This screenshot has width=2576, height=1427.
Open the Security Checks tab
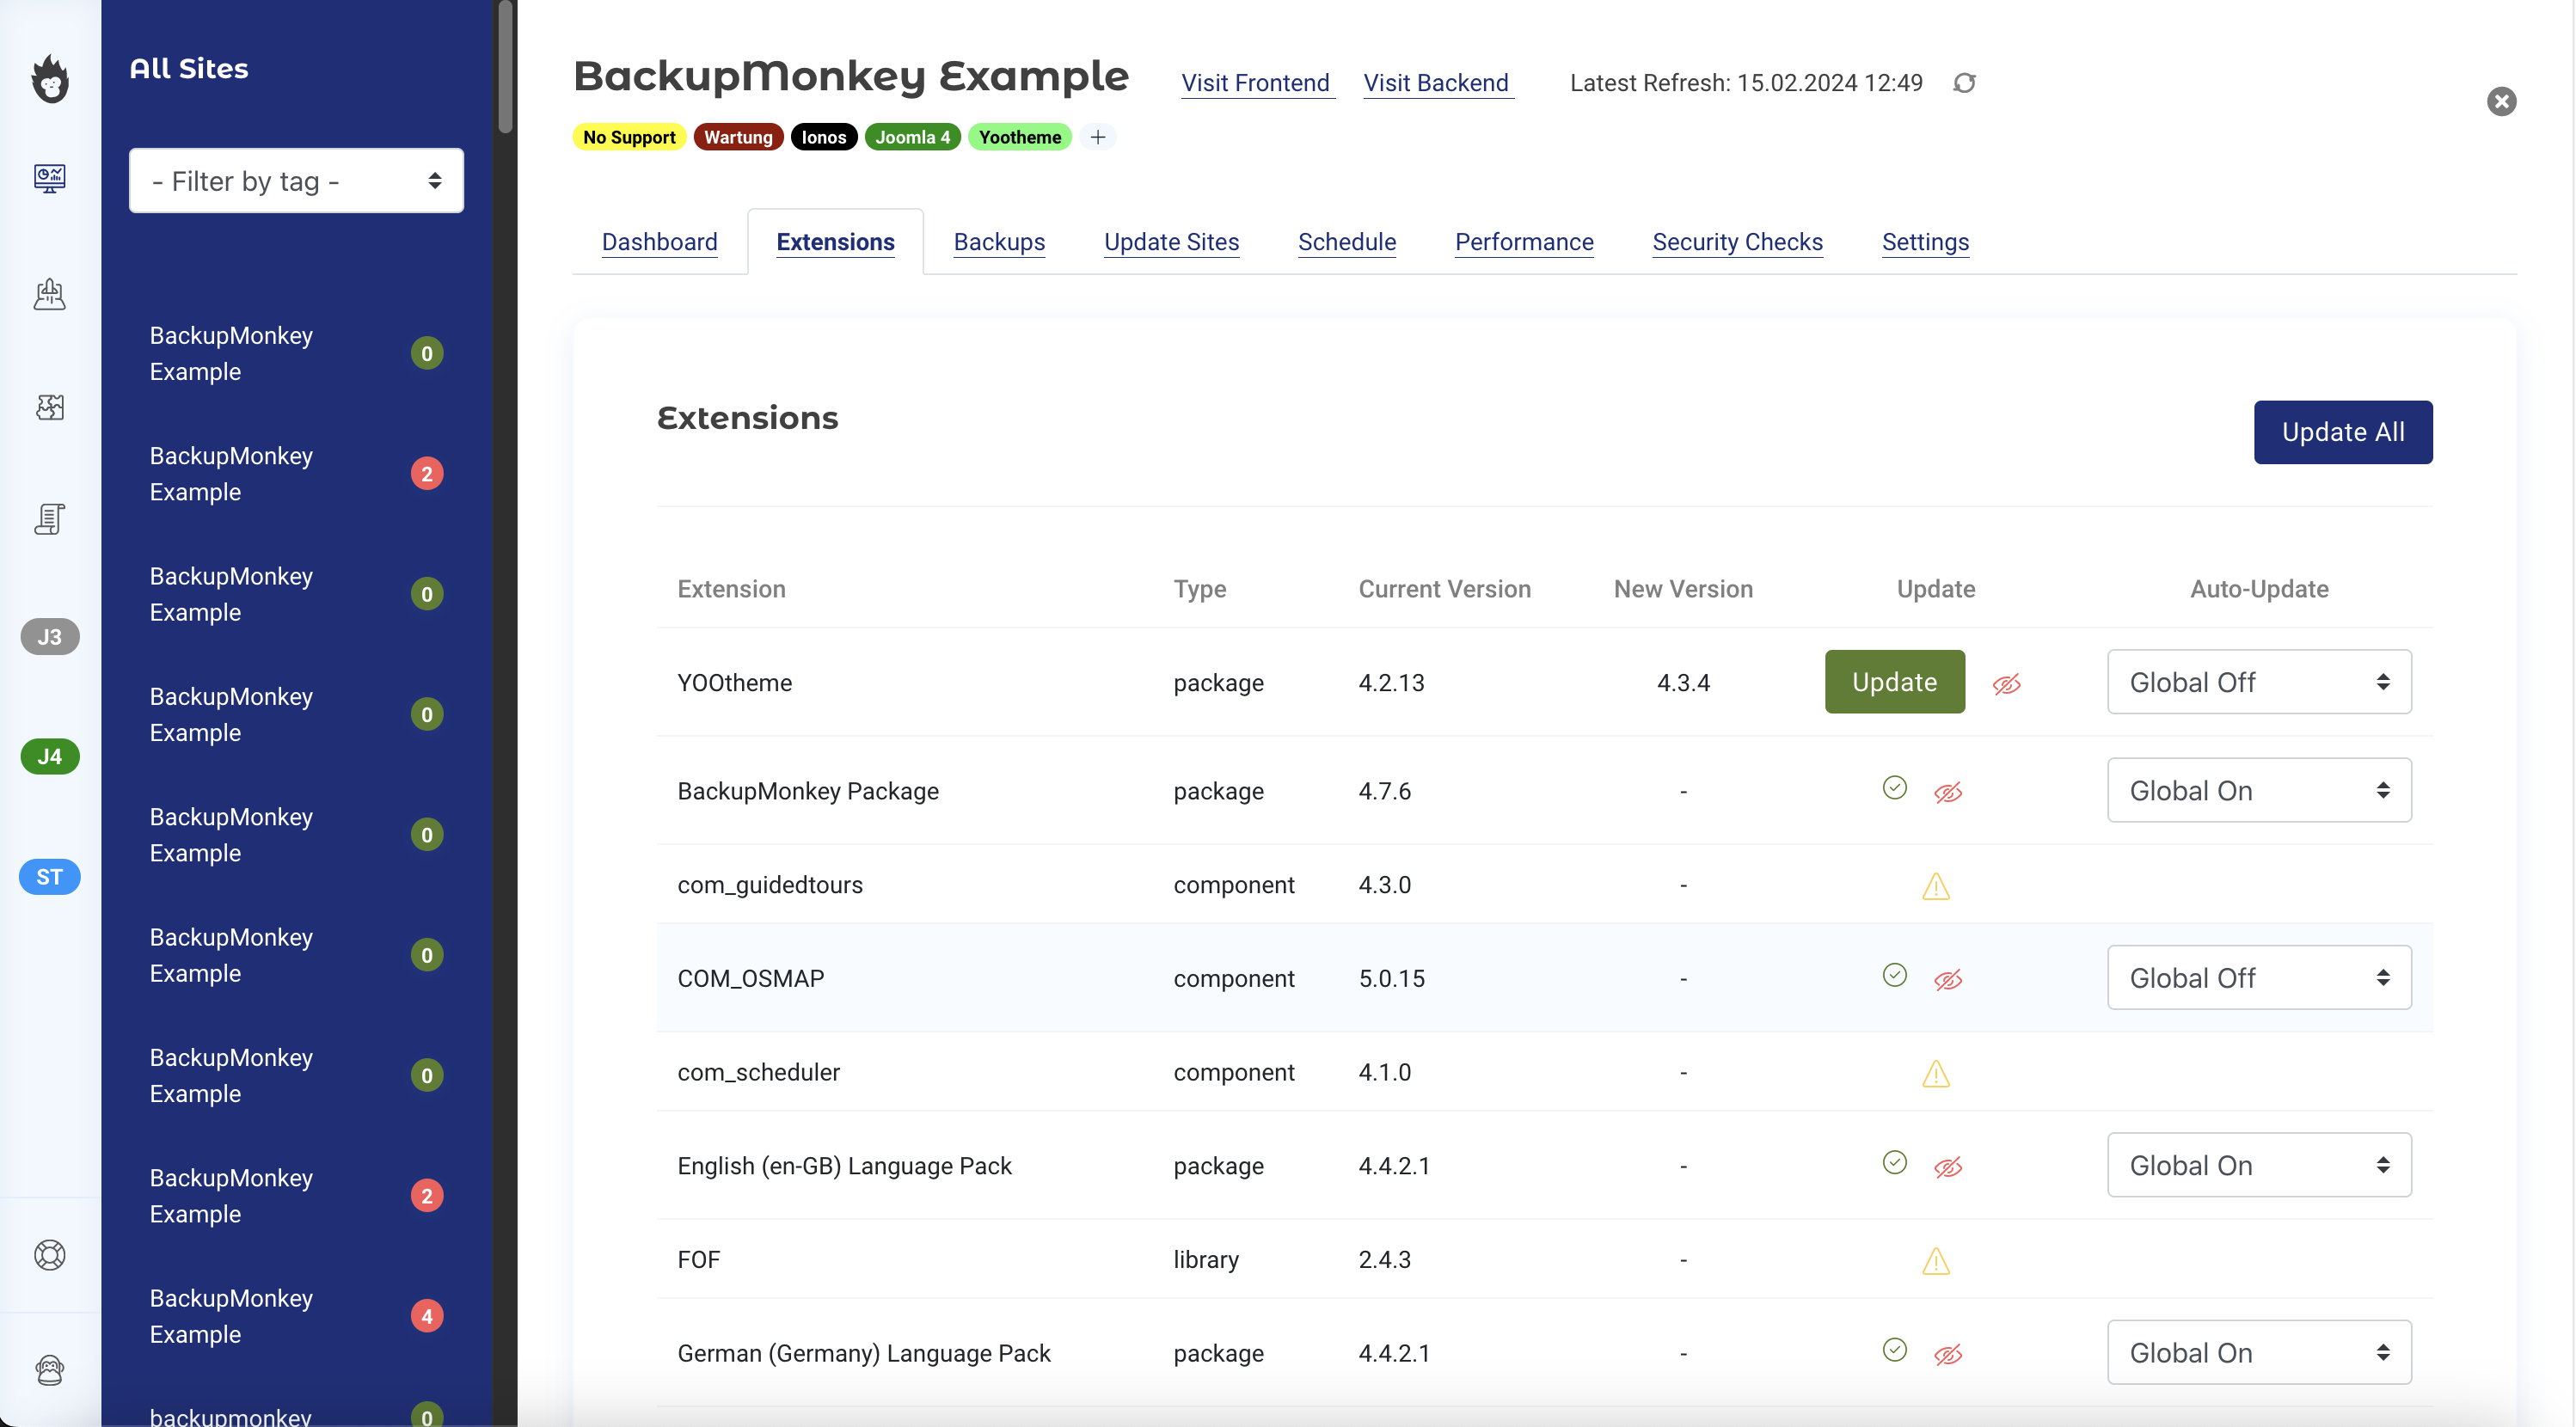pos(1737,242)
